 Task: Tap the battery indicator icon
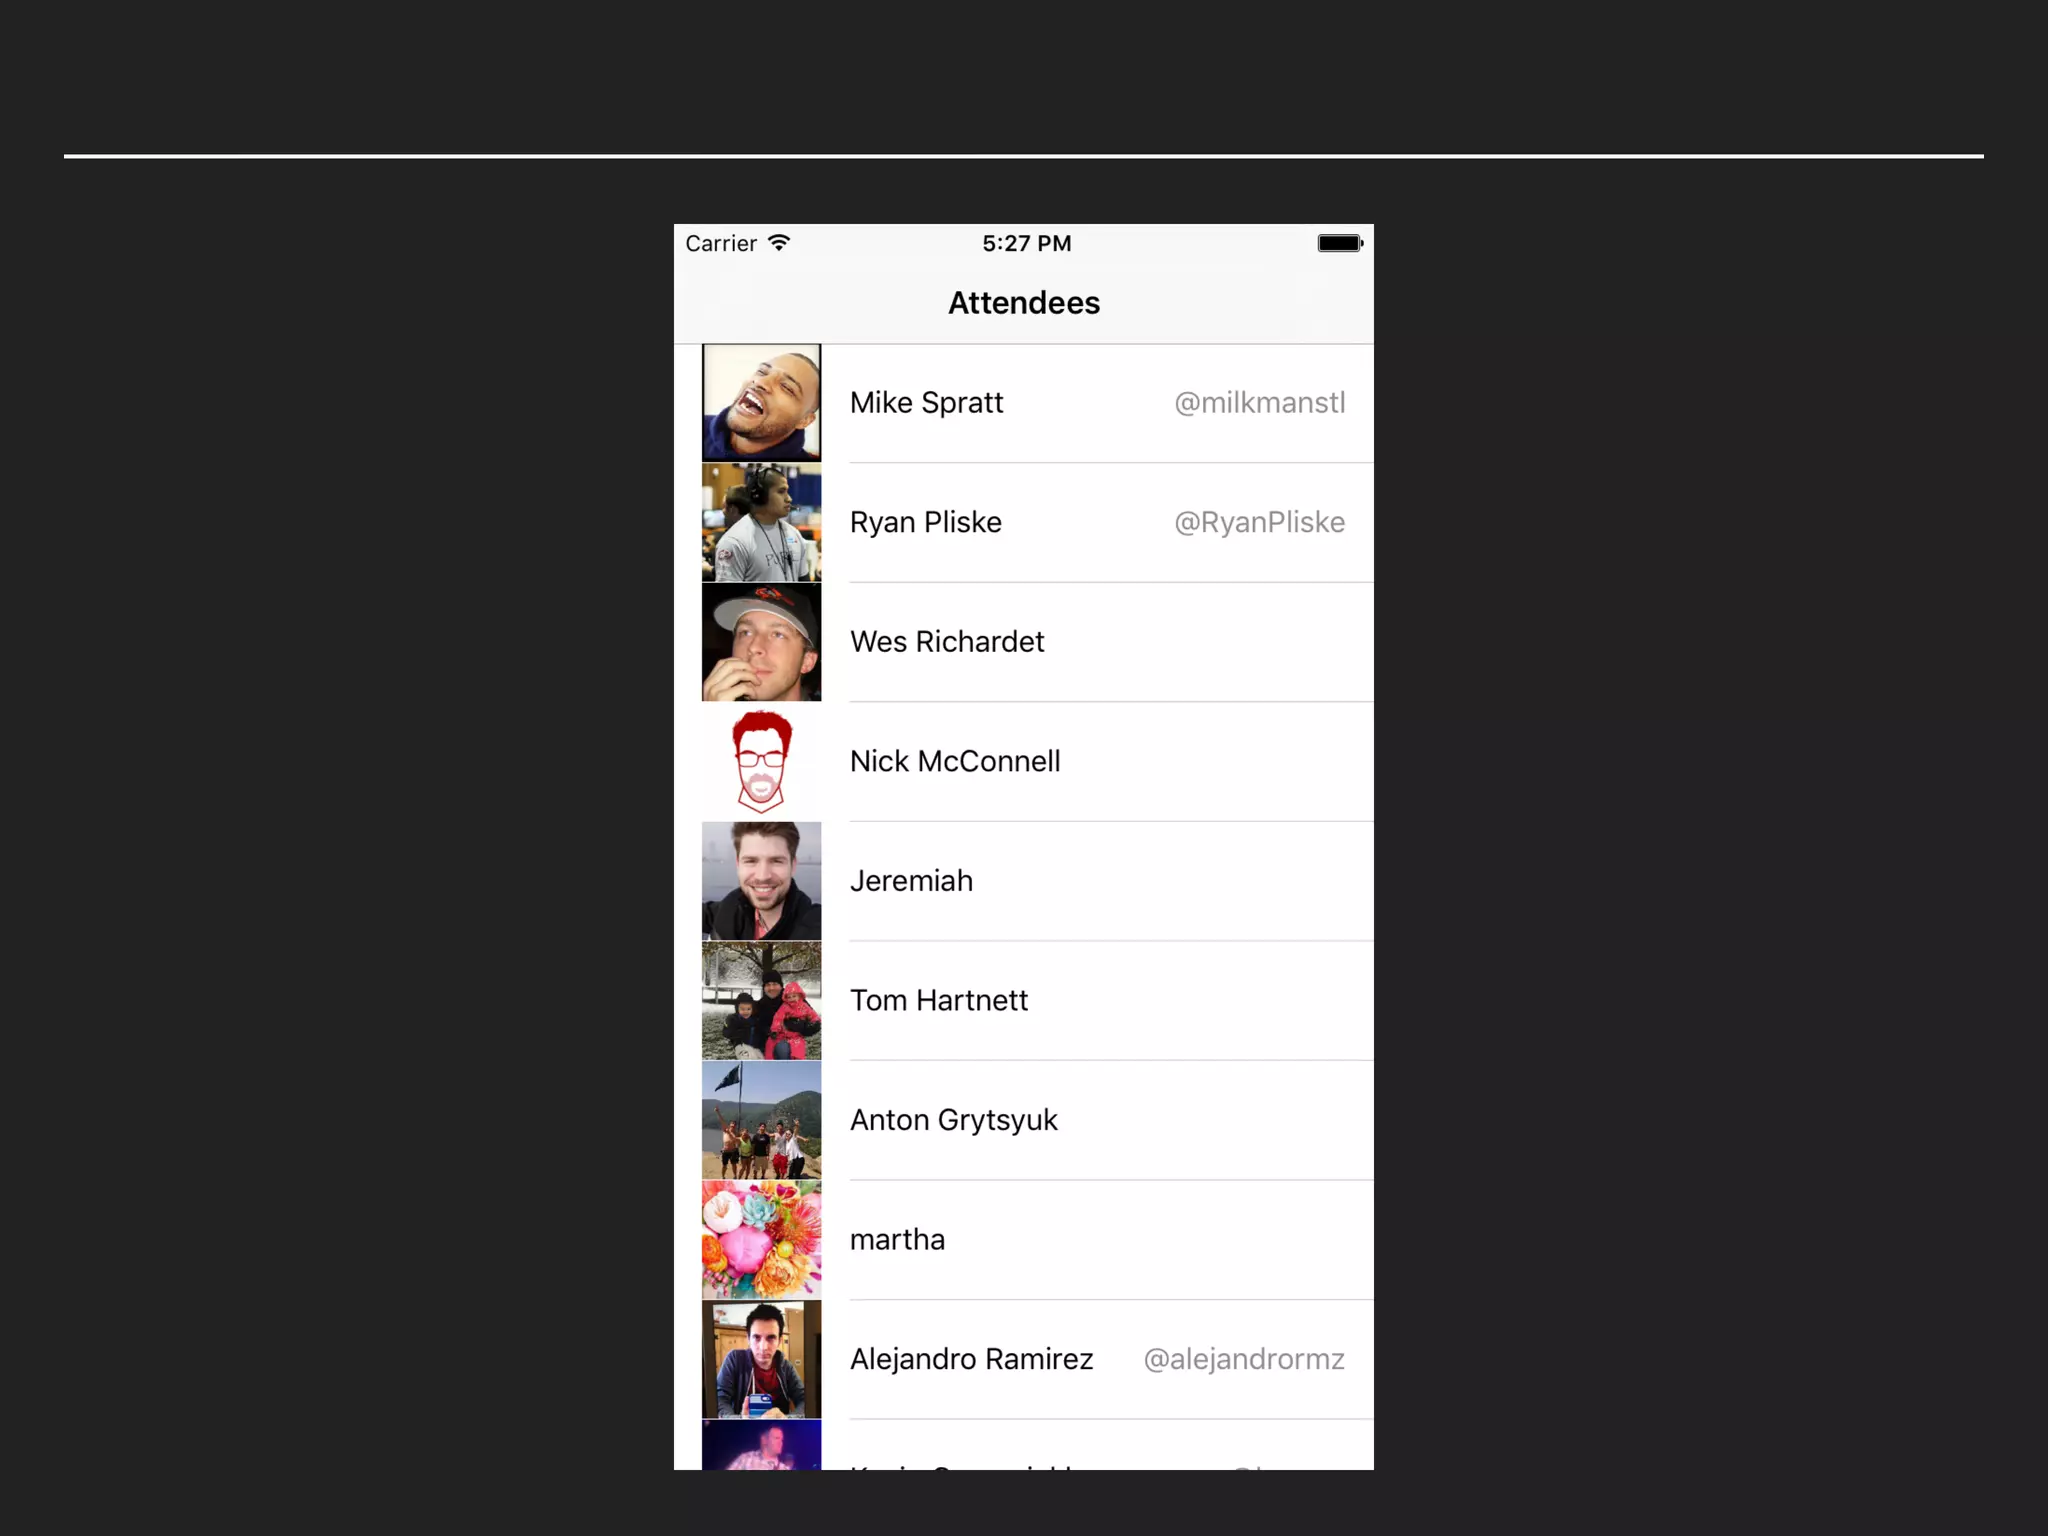pyautogui.click(x=1340, y=243)
